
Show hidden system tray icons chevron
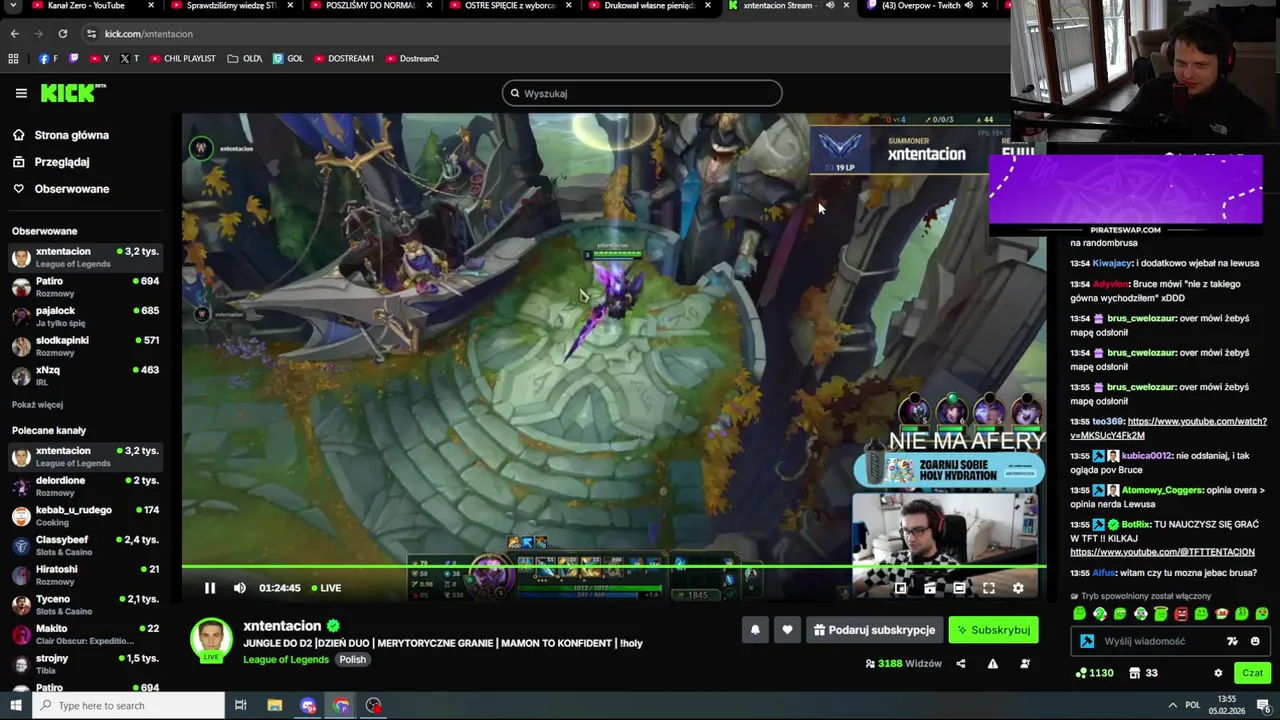click(x=1173, y=706)
